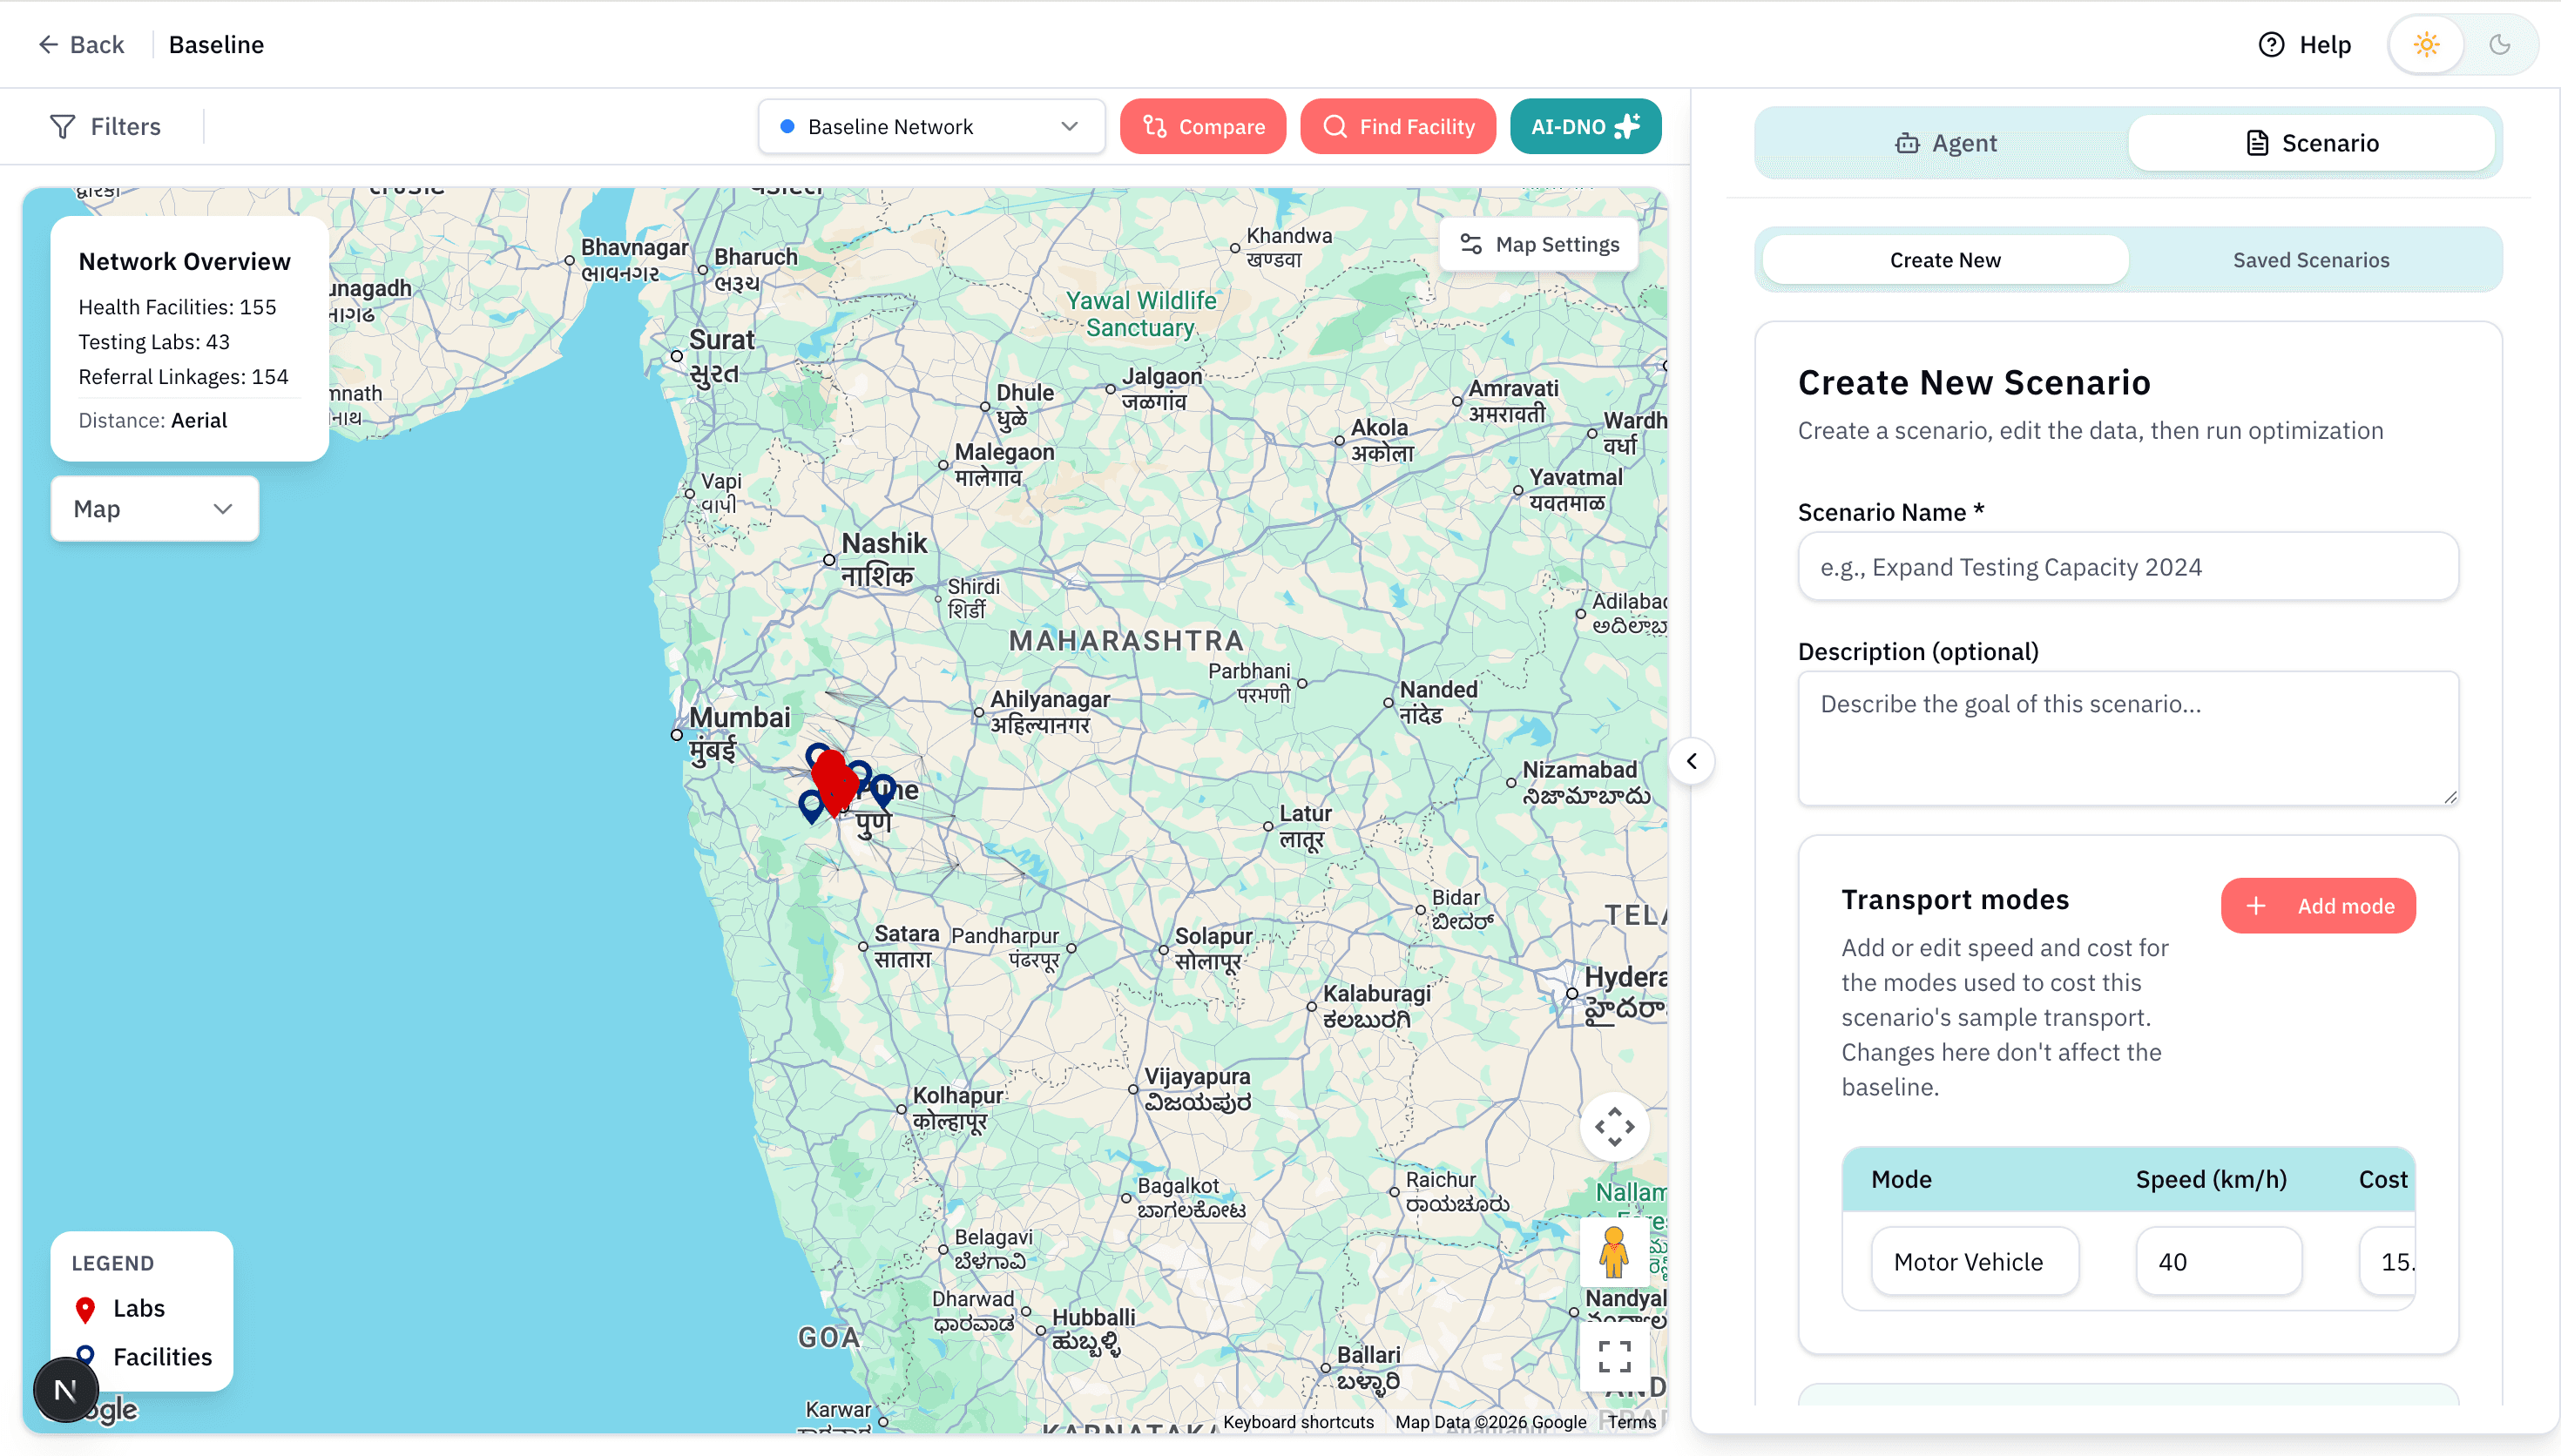Edit the Motor Vehicle mode name field
Image resolution: width=2561 pixels, height=1456 pixels.
1974,1262
